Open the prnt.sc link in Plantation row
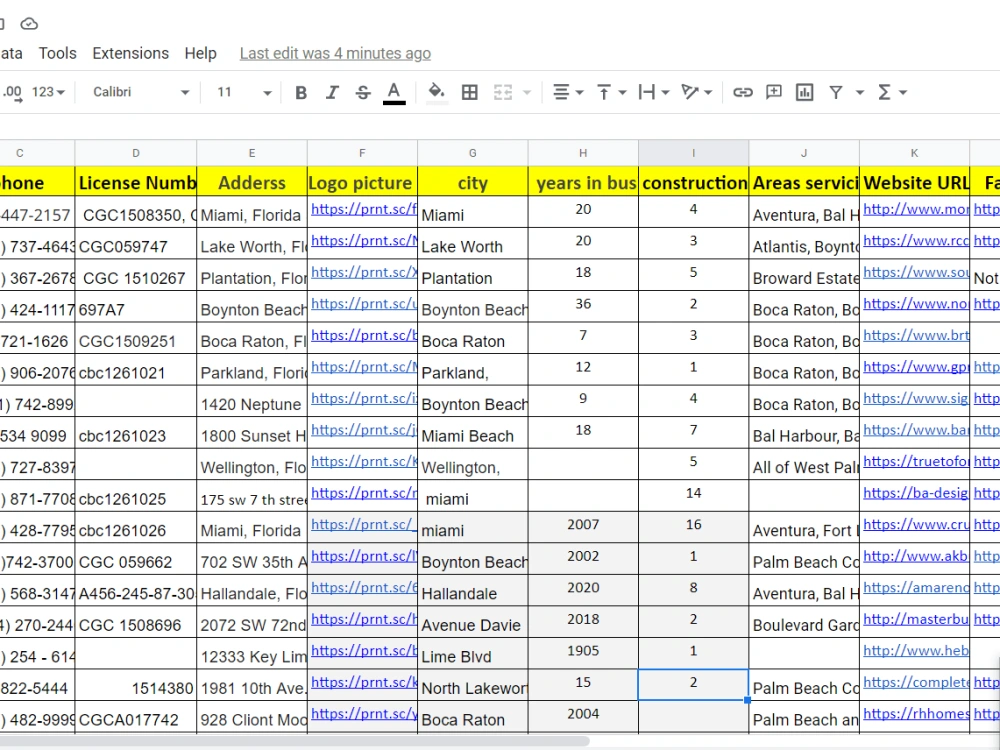Image resolution: width=1000 pixels, height=750 pixels. pos(364,272)
